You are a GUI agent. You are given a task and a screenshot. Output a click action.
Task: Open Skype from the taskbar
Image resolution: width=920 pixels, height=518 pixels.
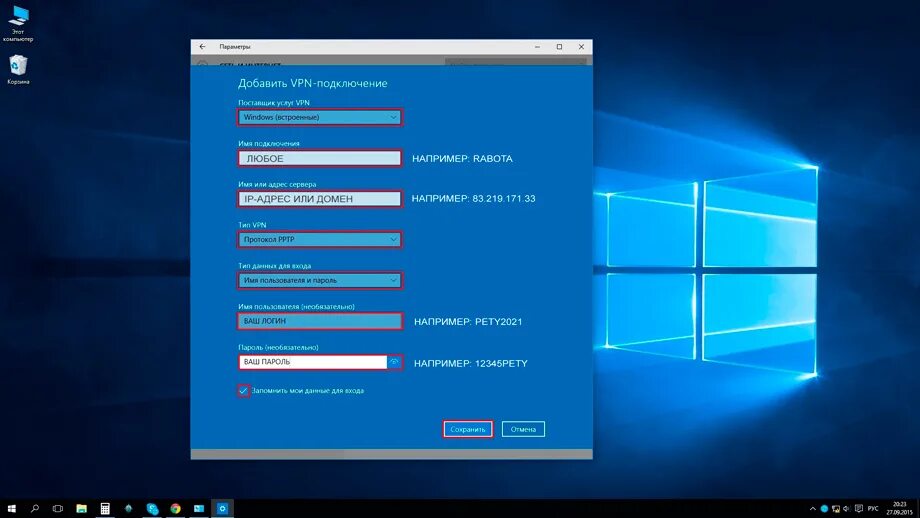point(153,509)
